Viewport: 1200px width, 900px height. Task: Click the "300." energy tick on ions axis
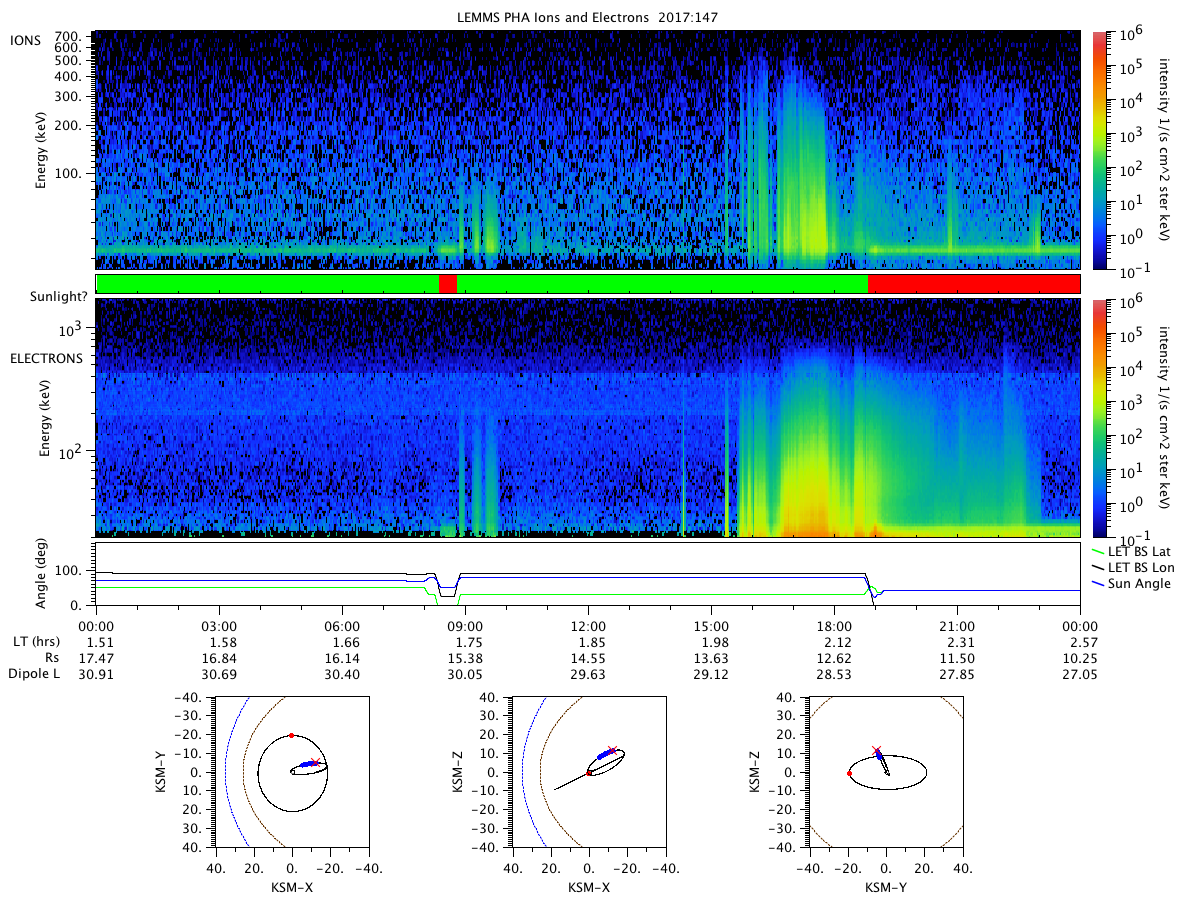click(x=69, y=97)
